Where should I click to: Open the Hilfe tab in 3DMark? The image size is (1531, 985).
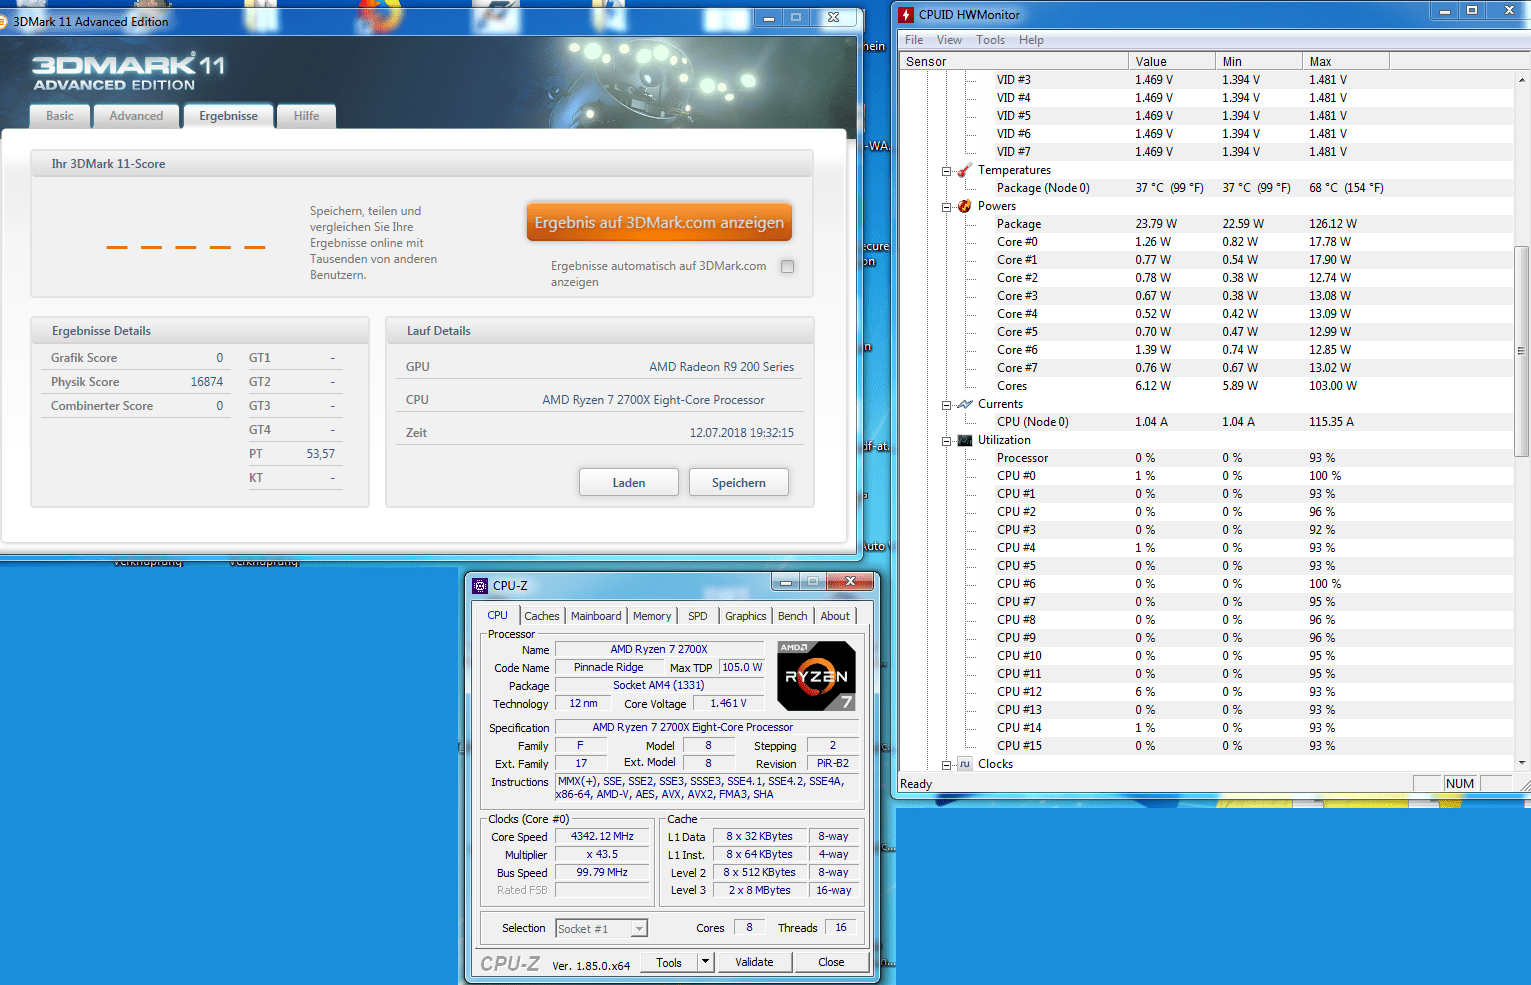point(306,116)
